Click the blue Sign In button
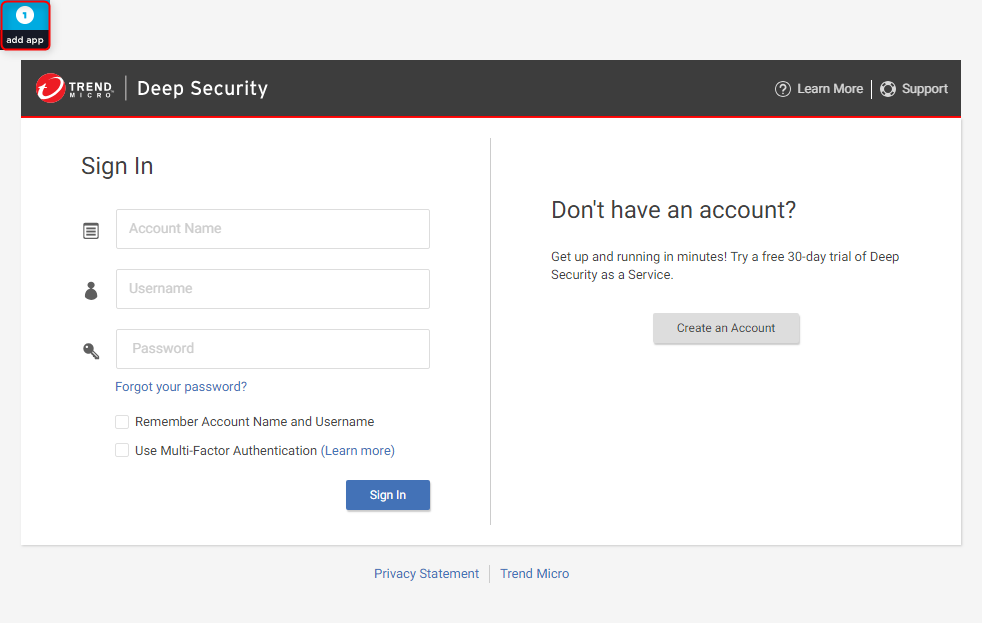 point(388,495)
